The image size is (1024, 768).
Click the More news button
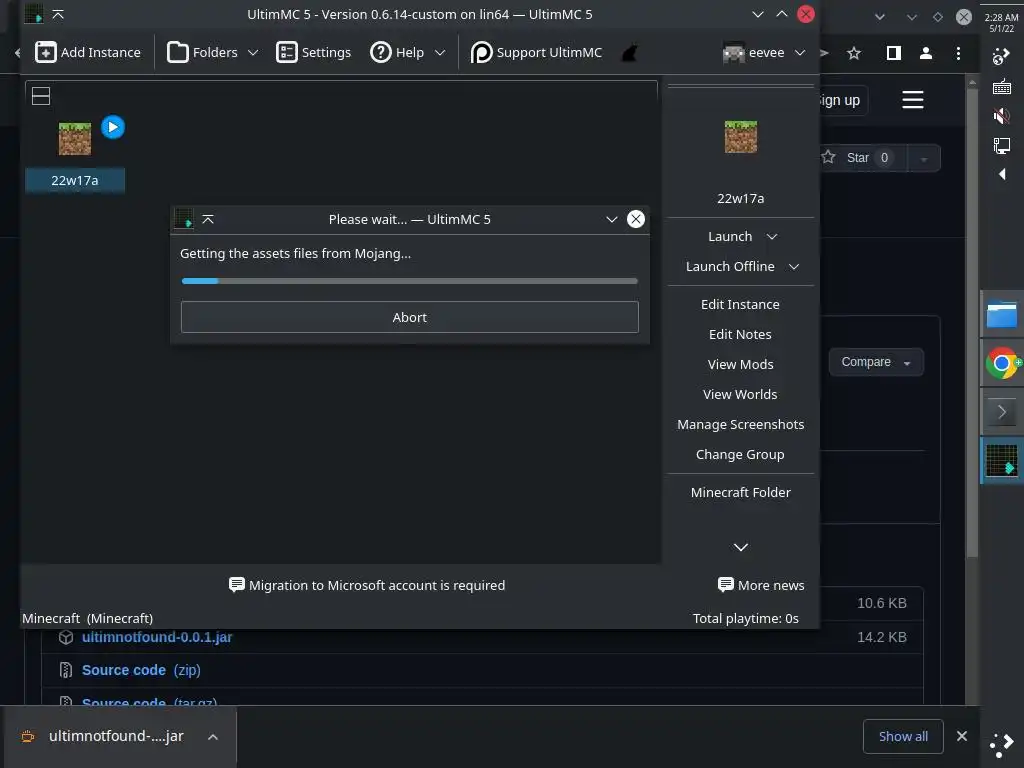click(761, 585)
